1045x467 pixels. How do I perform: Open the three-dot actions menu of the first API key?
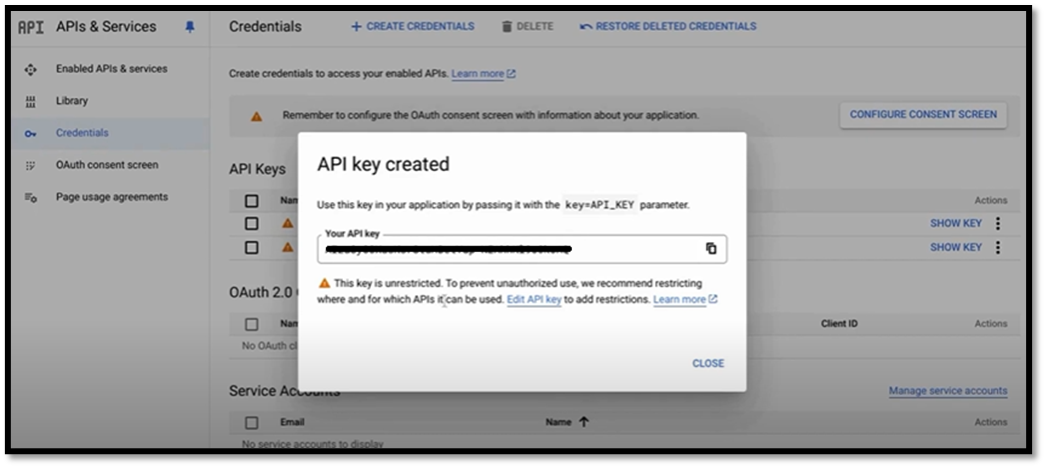tap(998, 224)
